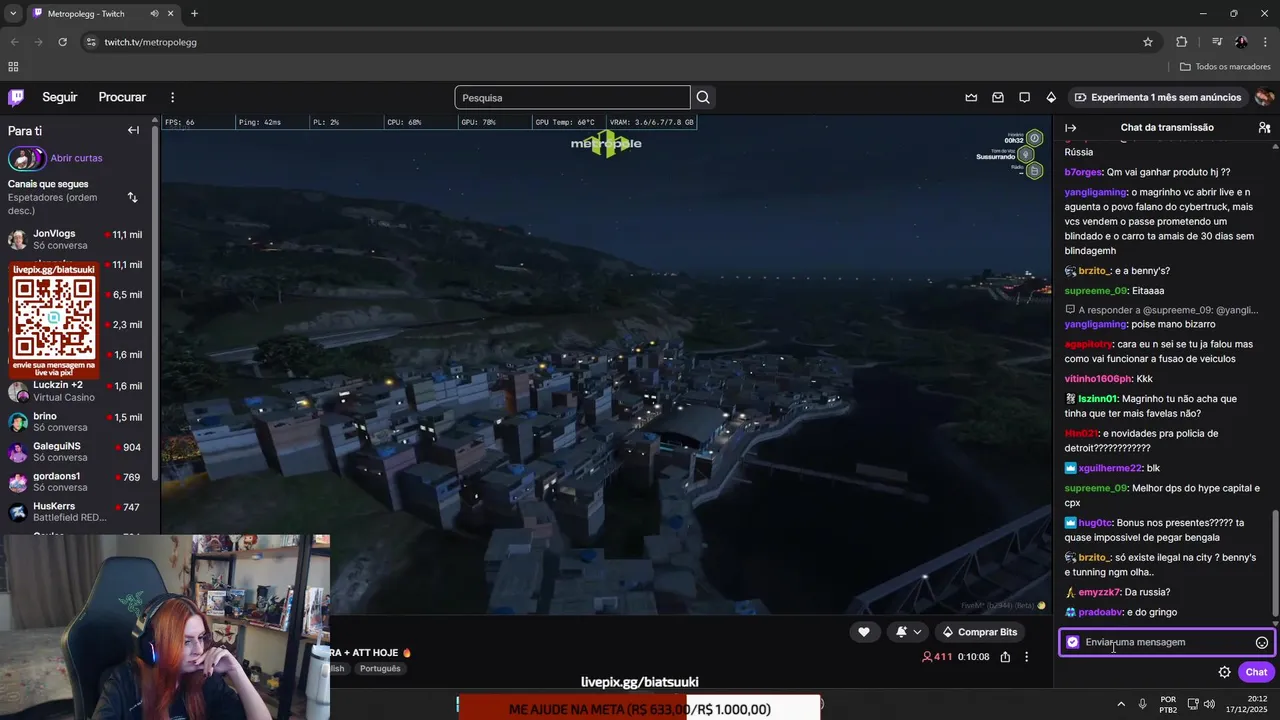The image size is (1280, 720).
Task: Close the Metropolegg browser tab
Action: [172, 14]
